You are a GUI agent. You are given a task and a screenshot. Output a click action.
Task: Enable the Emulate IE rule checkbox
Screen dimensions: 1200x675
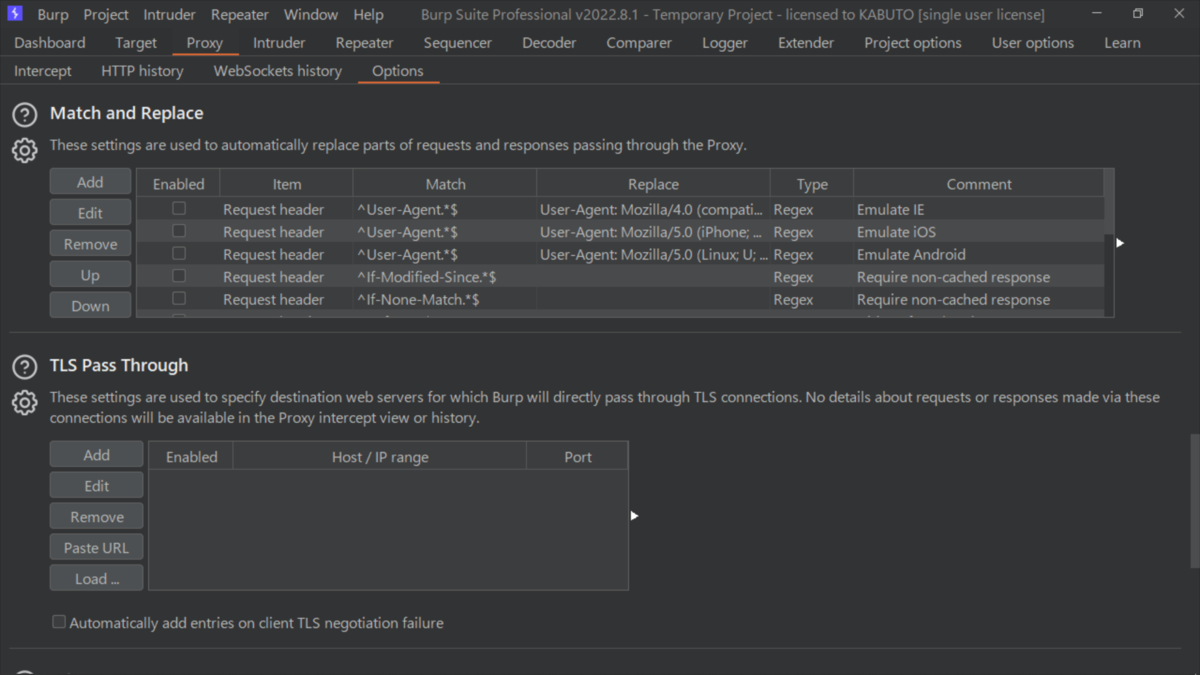(179, 209)
